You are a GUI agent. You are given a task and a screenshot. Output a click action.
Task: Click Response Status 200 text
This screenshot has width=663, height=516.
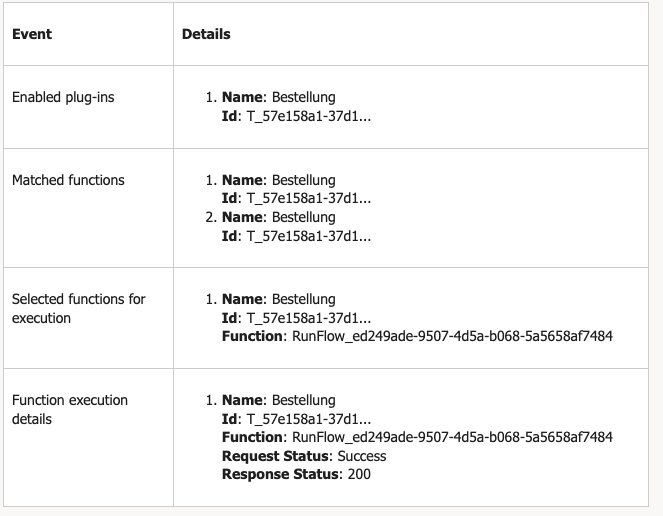359,474
